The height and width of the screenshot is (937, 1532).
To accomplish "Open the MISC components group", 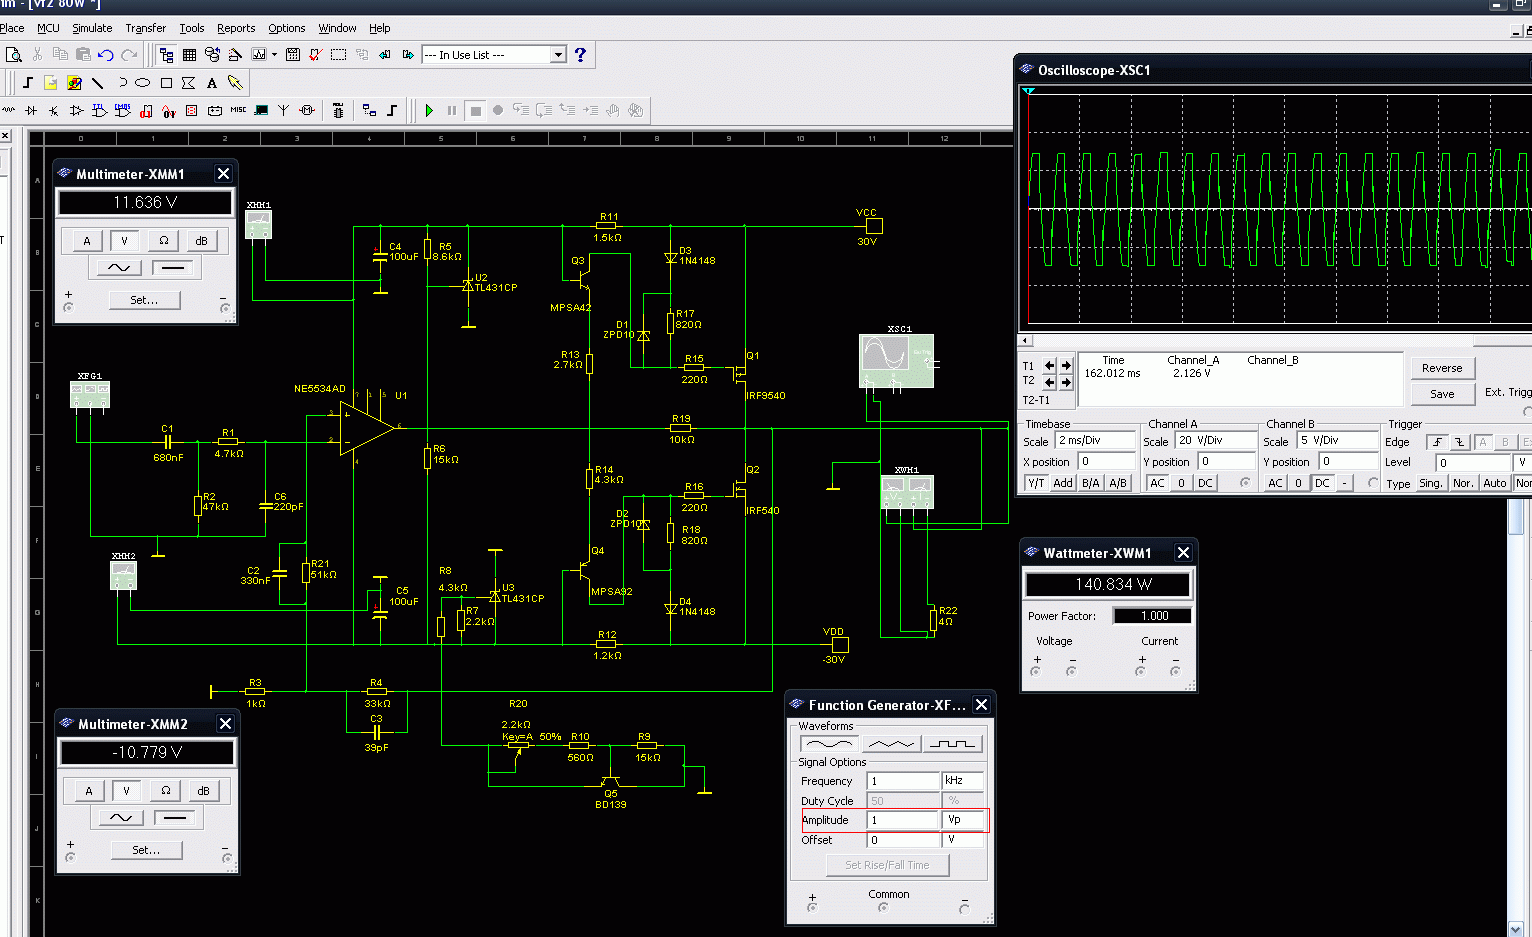I will tap(238, 110).
